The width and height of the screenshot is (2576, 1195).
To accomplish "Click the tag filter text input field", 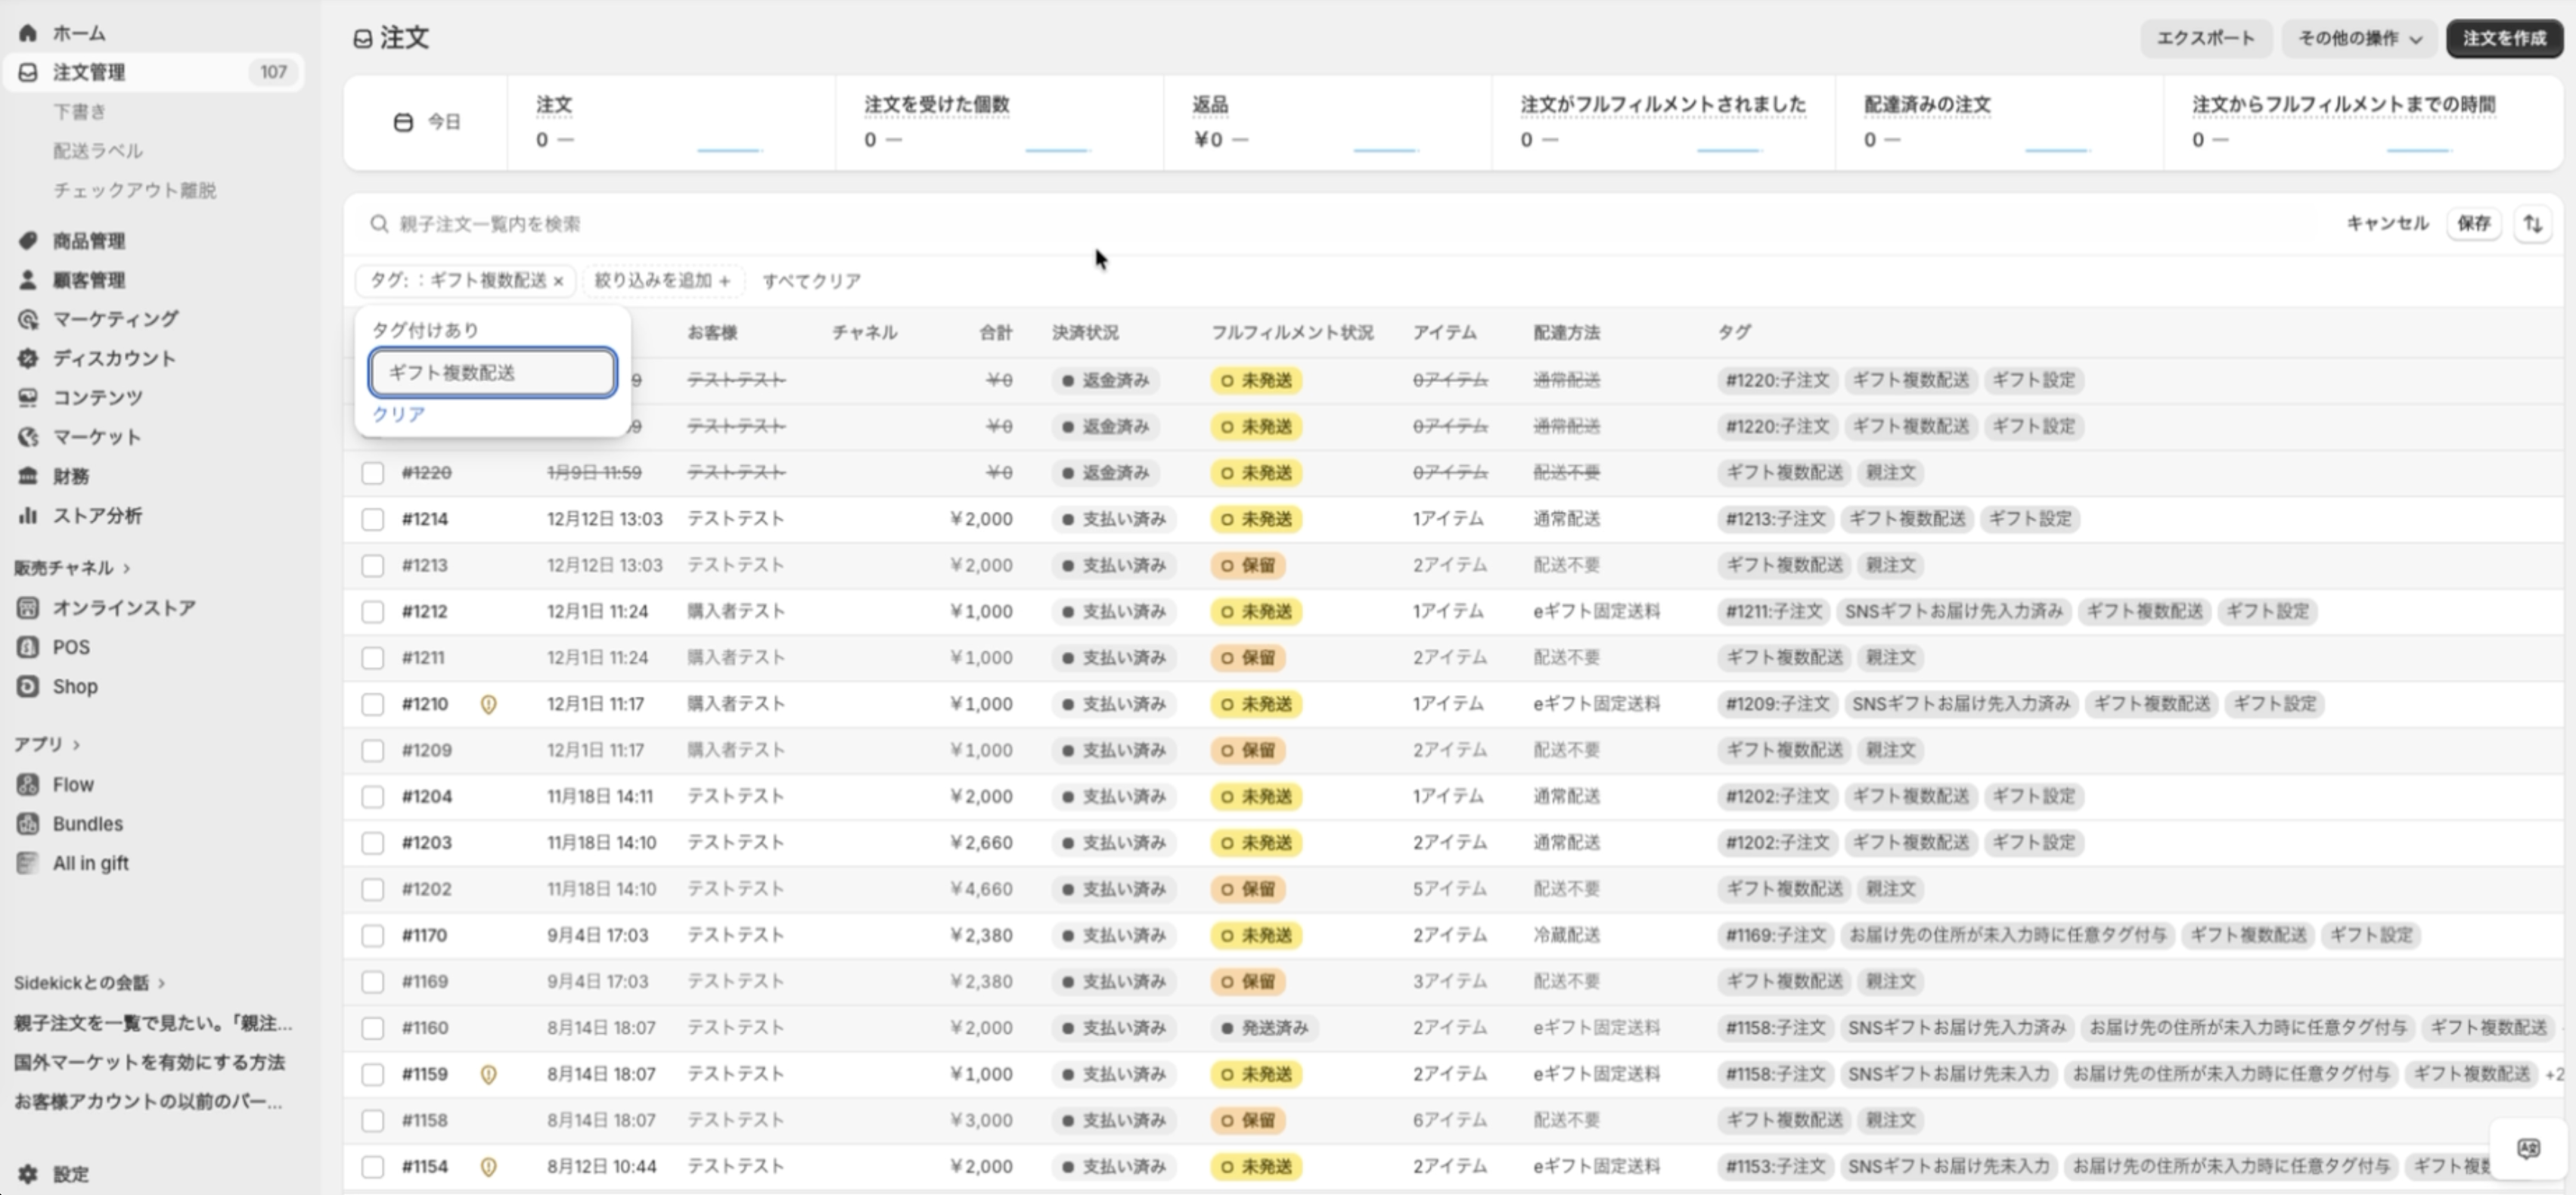I will click(492, 372).
